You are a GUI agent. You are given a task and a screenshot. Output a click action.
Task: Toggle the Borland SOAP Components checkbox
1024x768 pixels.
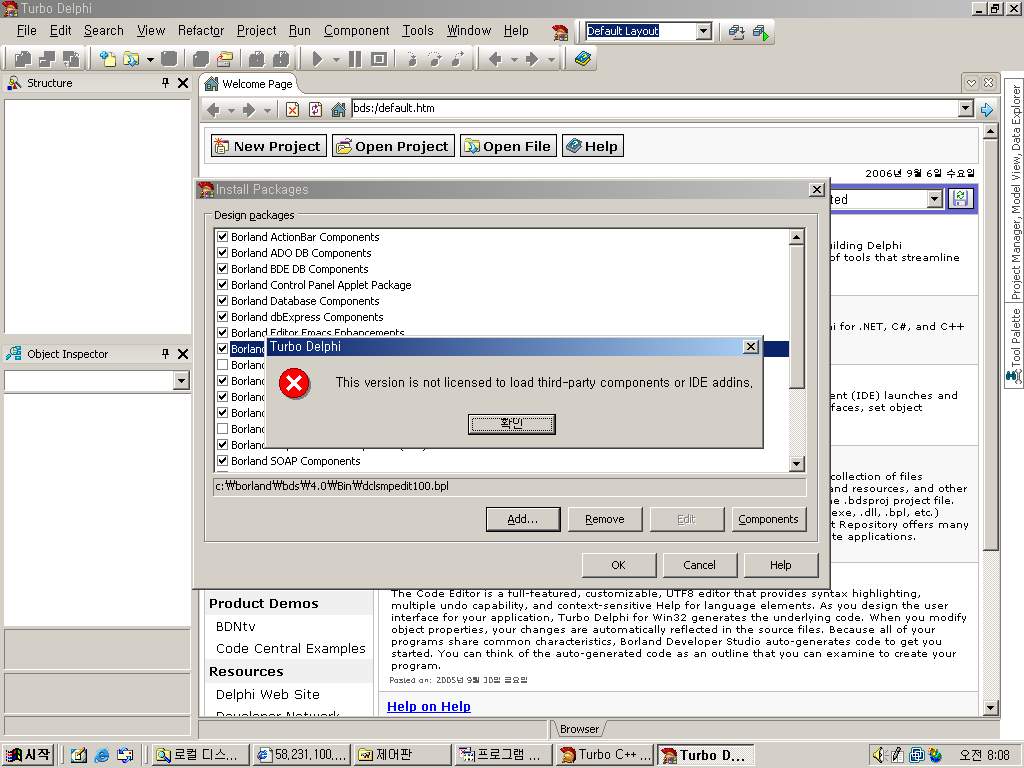[x=223, y=461]
